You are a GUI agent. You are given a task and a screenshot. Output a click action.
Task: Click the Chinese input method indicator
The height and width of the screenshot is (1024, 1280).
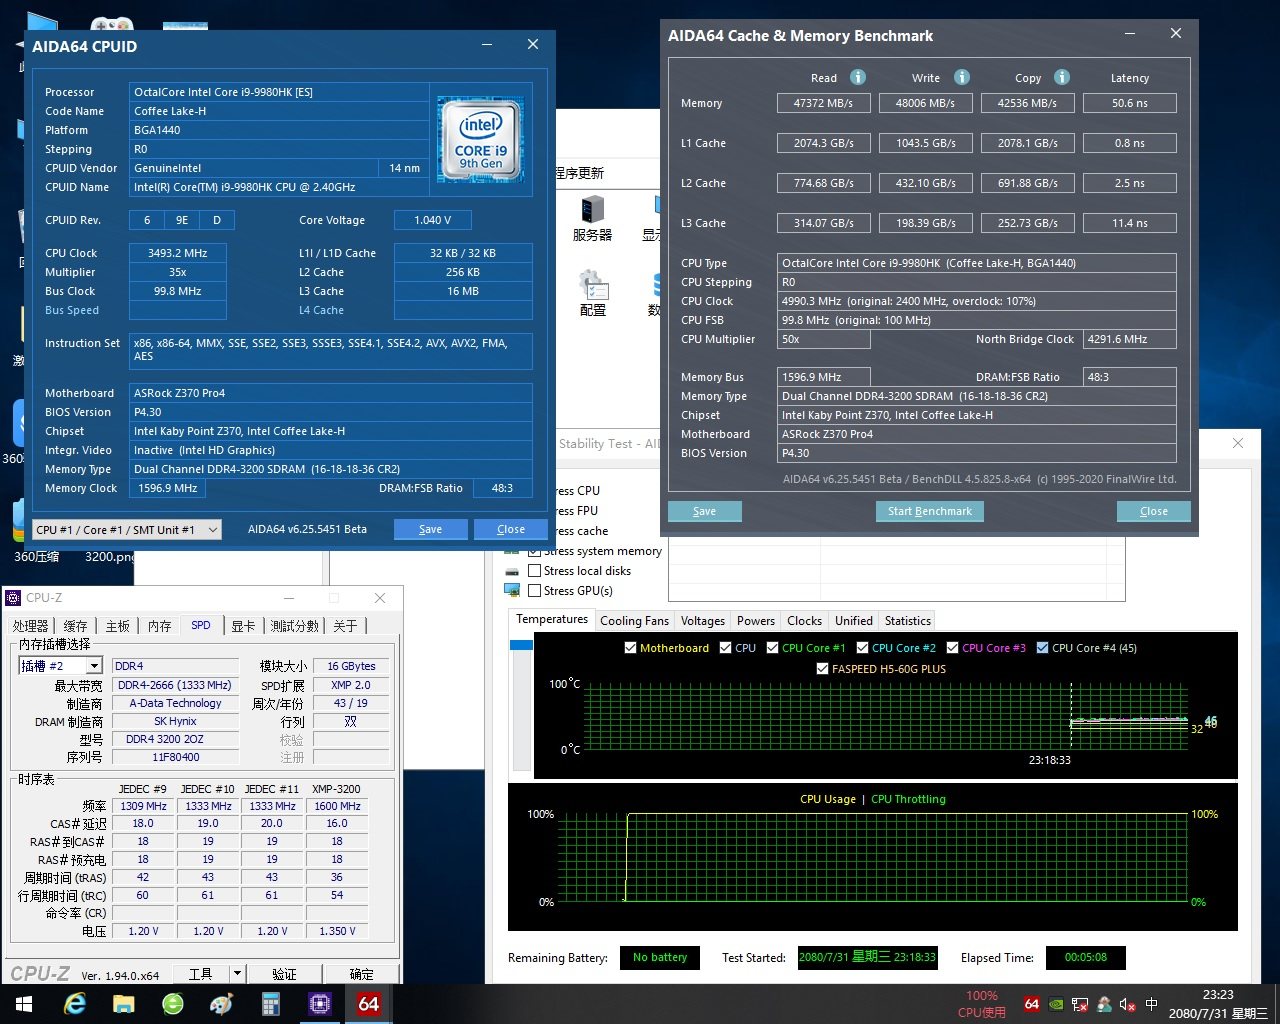tap(1152, 1004)
